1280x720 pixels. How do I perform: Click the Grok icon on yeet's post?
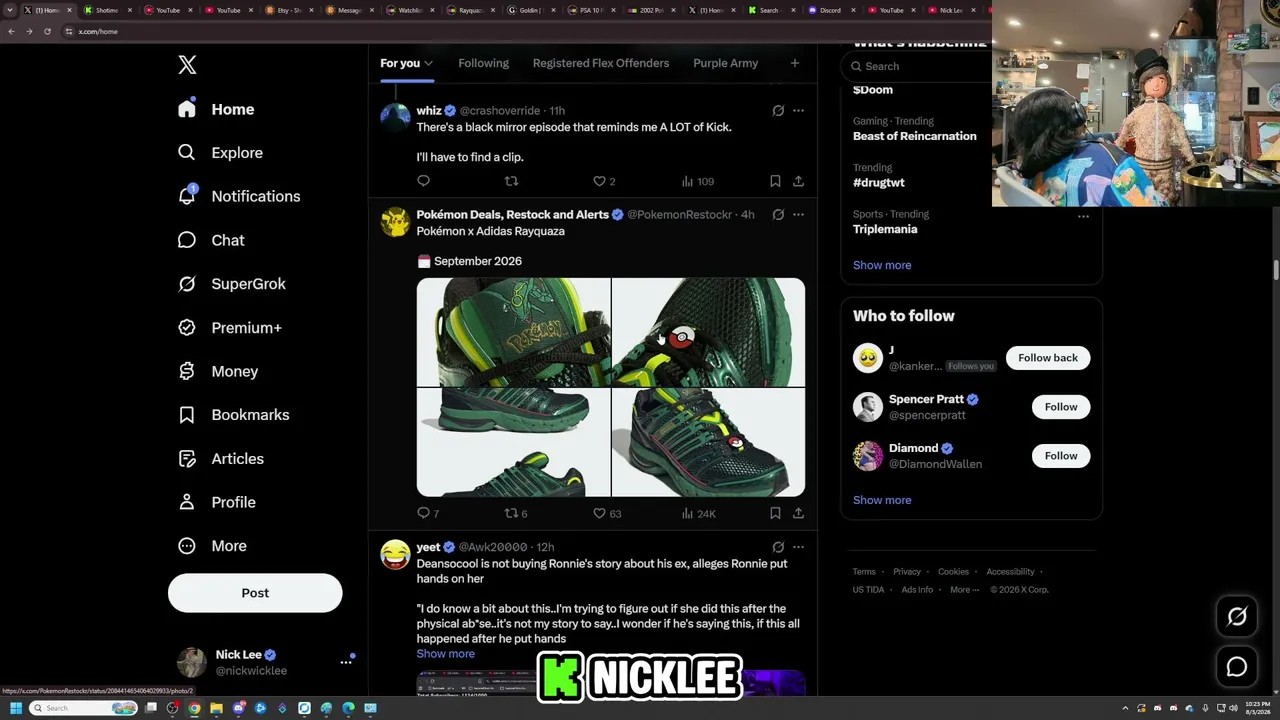[x=778, y=547]
